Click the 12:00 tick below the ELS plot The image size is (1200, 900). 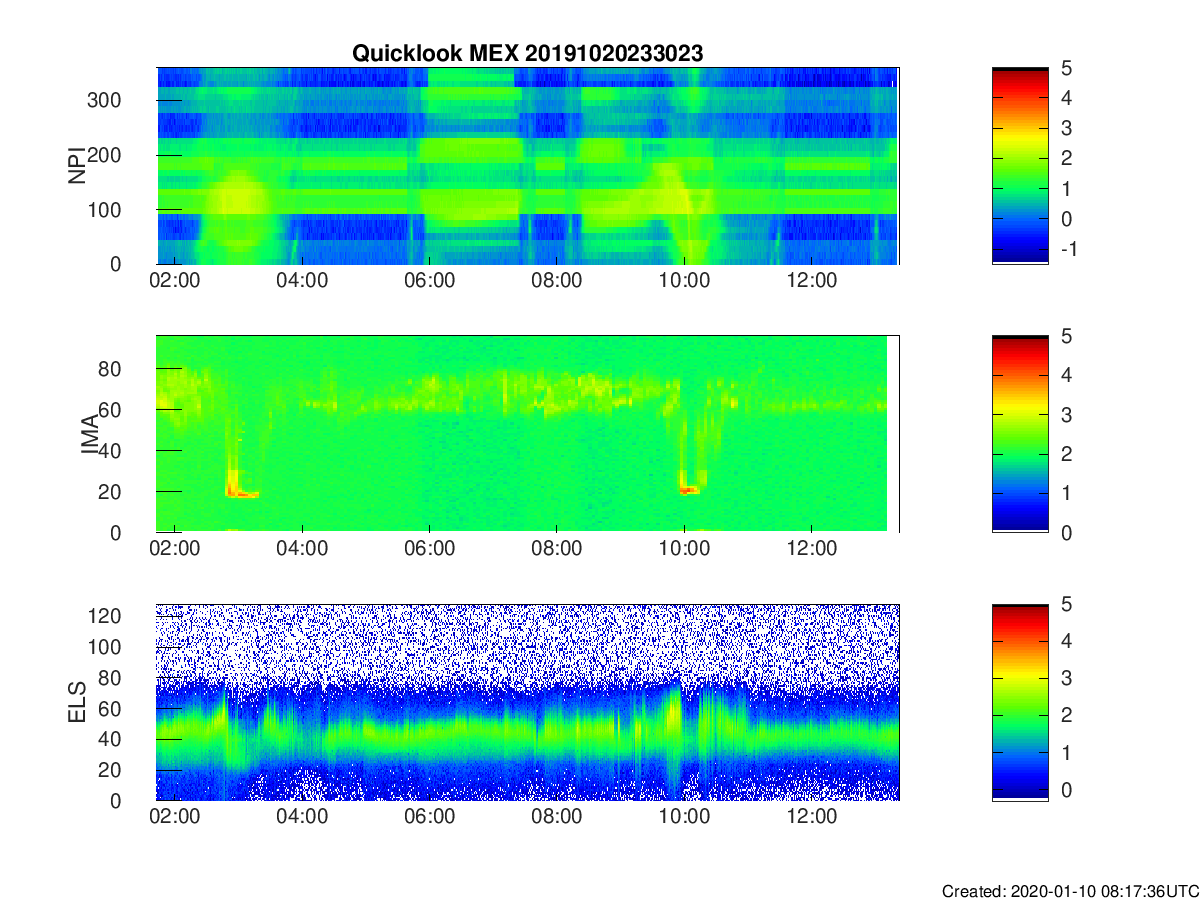tap(812, 818)
